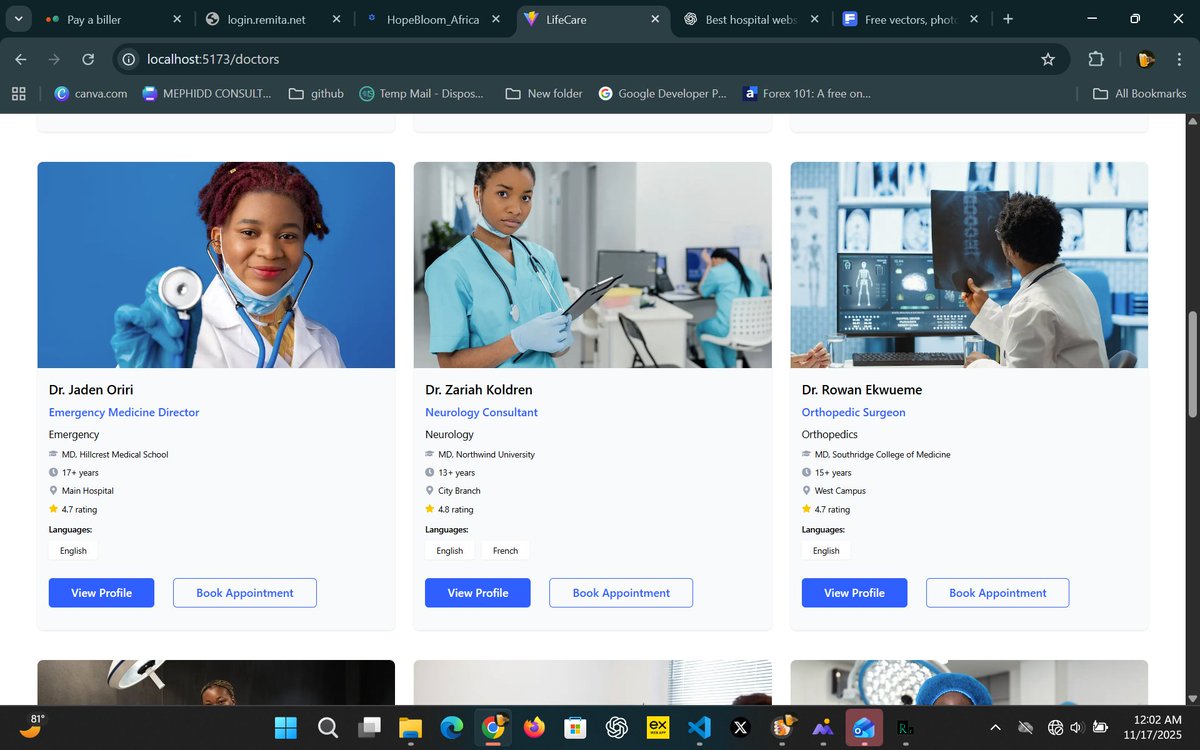Click the bookmark star in the address bar
Viewport: 1200px width, 750px height.
pos(1048,60)
